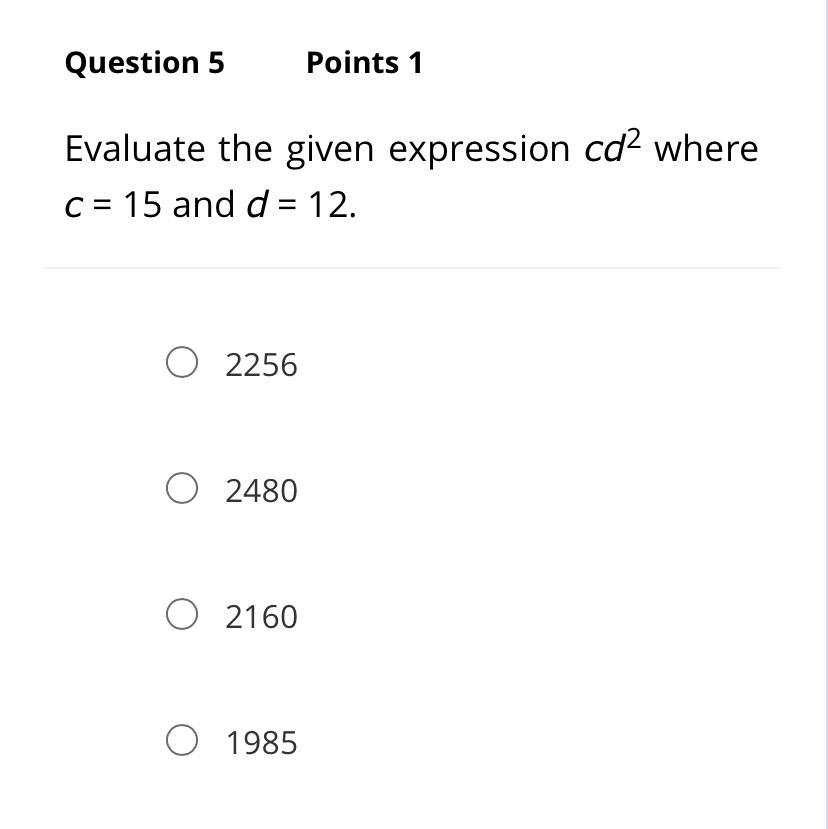The height and width of the screenshot is (829, 828).
Task: Select the radio button for 2256
Action: 181,362
